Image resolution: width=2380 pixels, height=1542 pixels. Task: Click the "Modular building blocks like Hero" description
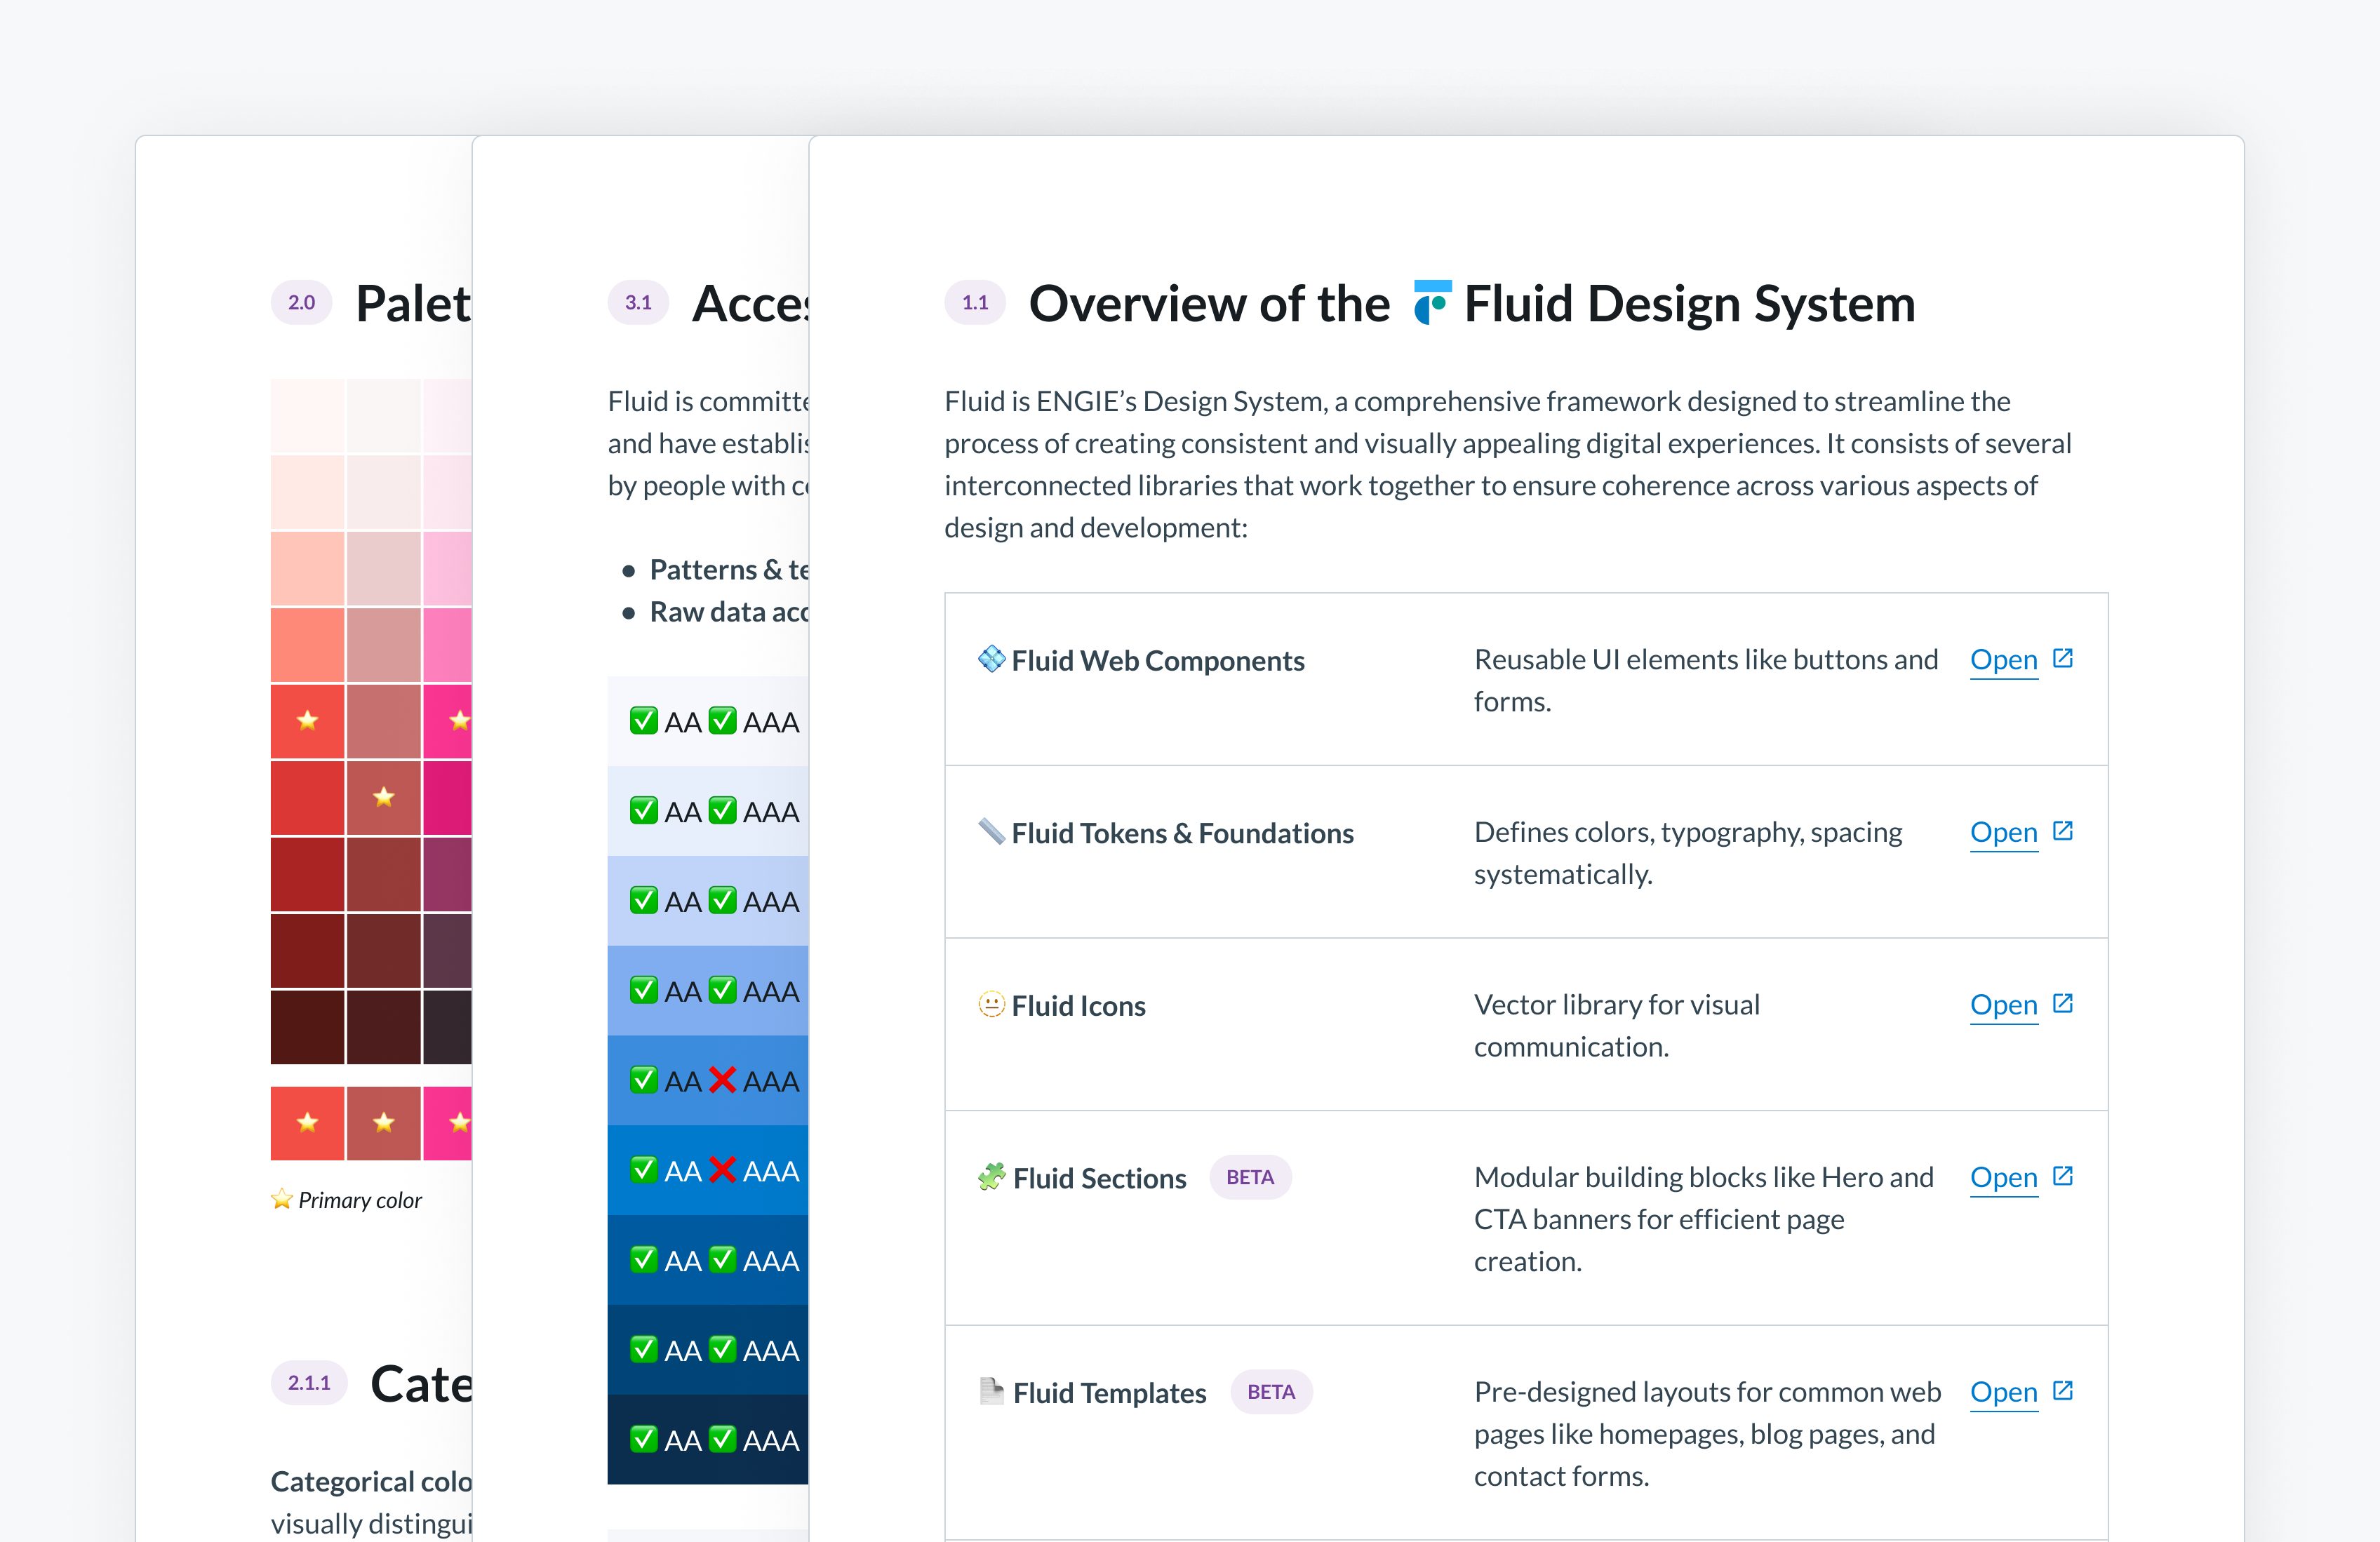pos(1704,1220)
